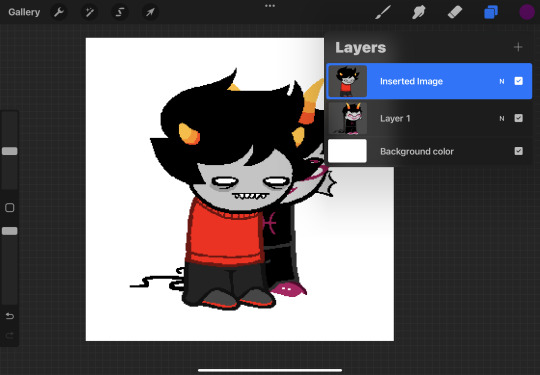
Task: Undo the last action
Action: (x=10, y=316)
